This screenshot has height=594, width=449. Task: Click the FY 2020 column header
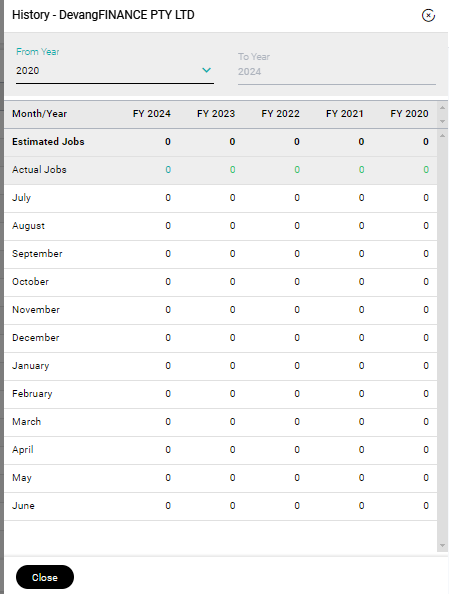point(409,114)
